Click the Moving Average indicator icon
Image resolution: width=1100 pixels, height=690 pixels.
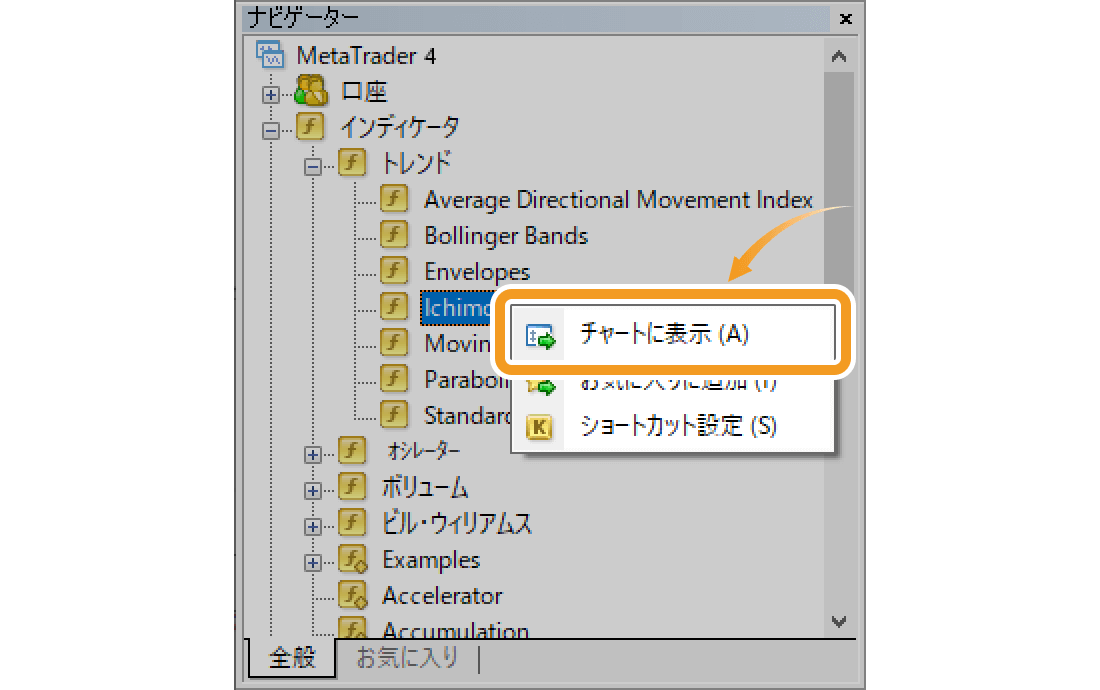click(x=394, y=342)
